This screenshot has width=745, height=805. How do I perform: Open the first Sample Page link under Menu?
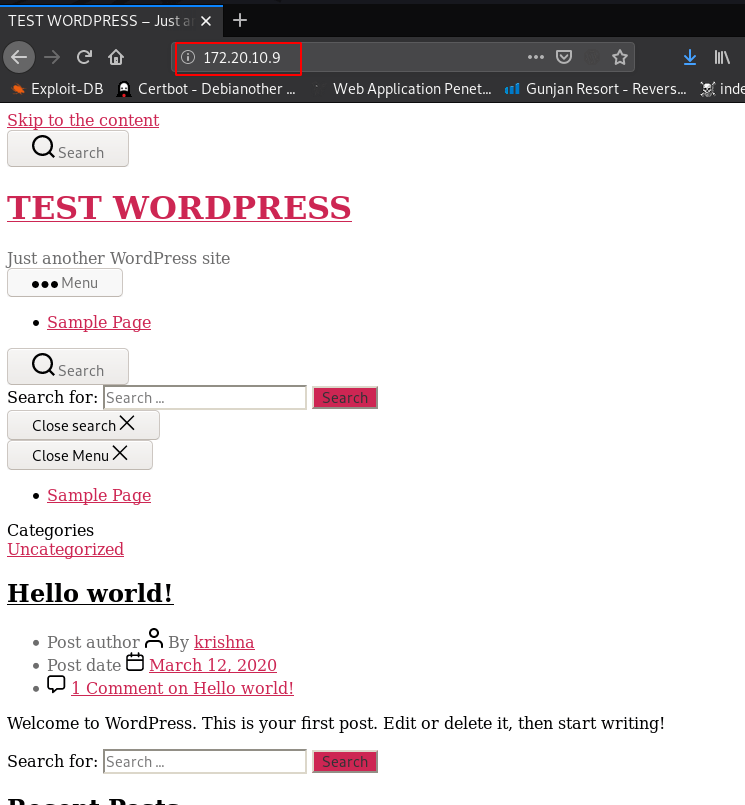(x=99, y=322)
